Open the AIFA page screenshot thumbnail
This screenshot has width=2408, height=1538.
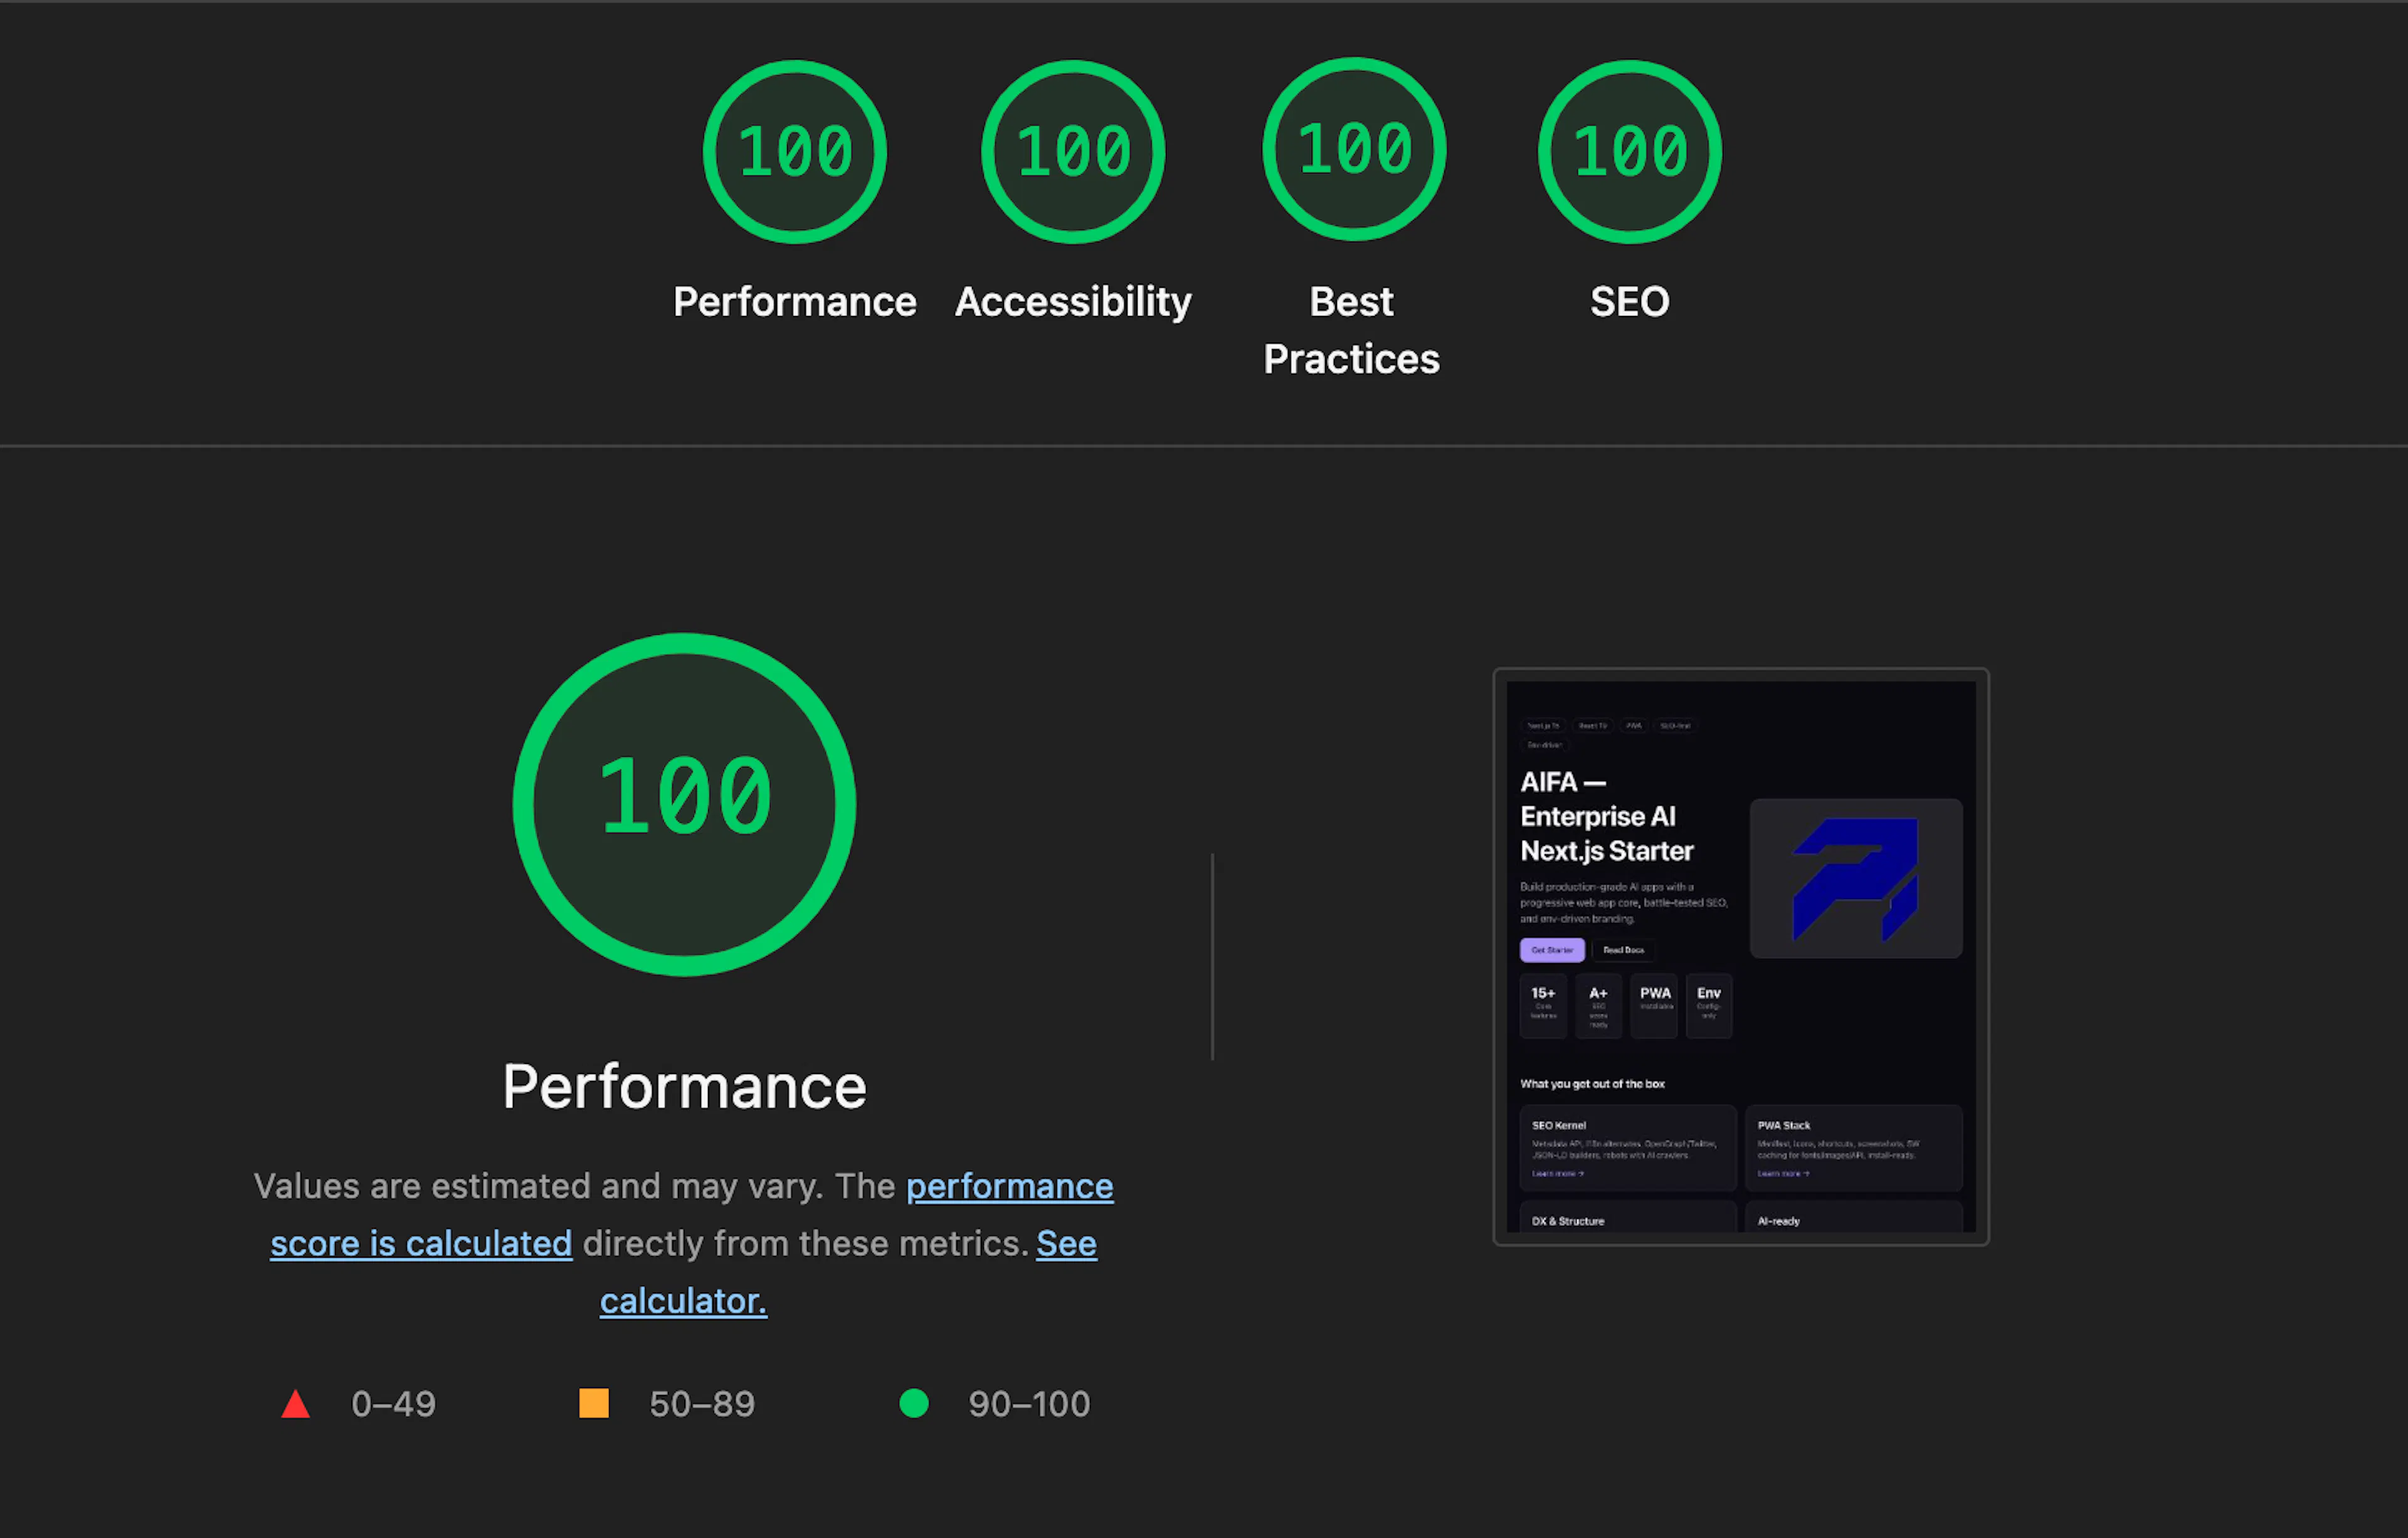[1741, 957]
